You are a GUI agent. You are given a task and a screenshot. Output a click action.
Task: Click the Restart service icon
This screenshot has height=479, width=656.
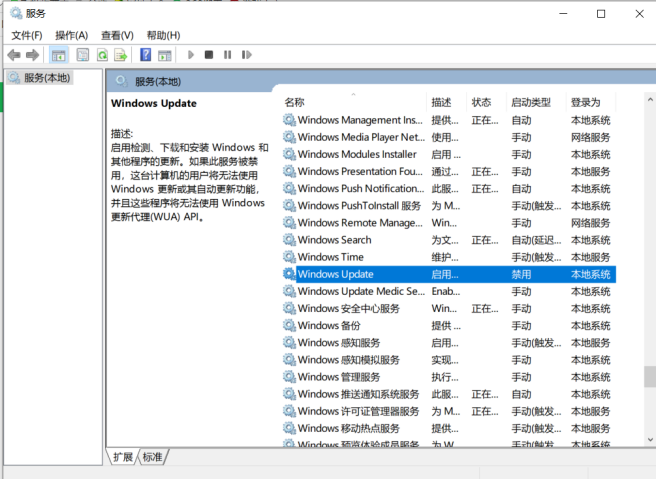[246, 55]
